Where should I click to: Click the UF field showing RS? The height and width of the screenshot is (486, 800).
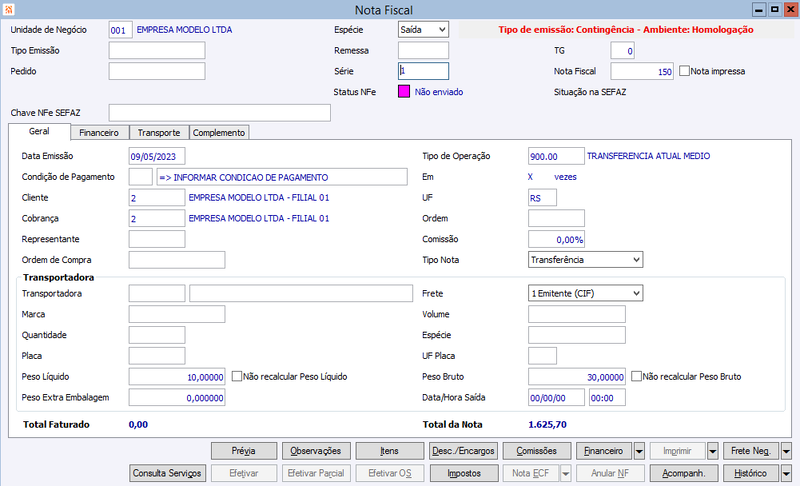pyautogui.click(x=542, y=197)
